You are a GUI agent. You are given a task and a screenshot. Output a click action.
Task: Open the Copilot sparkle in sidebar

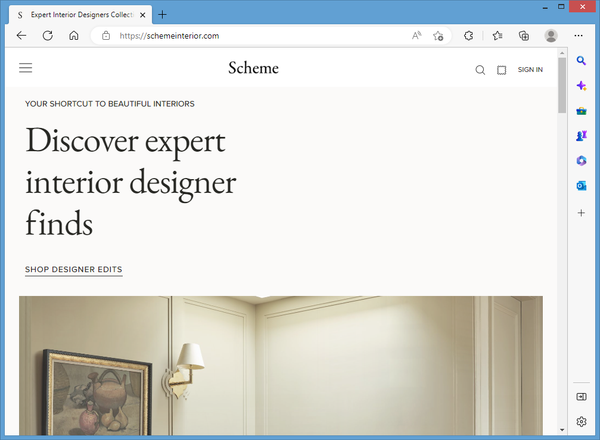(581, 86)
